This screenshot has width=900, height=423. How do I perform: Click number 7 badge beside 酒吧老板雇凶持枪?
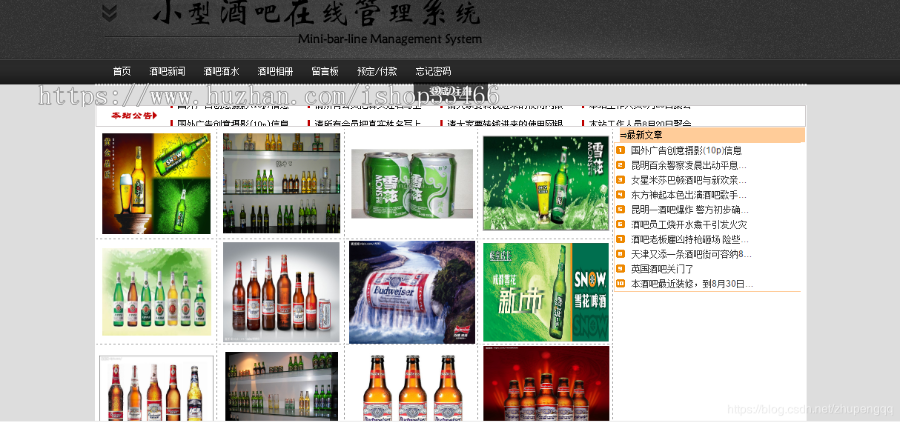[620, 239]
